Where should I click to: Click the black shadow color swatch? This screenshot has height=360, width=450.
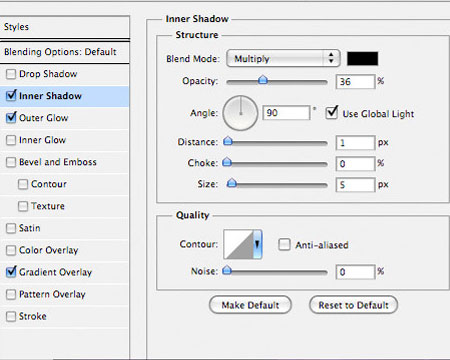click(363, 59)
